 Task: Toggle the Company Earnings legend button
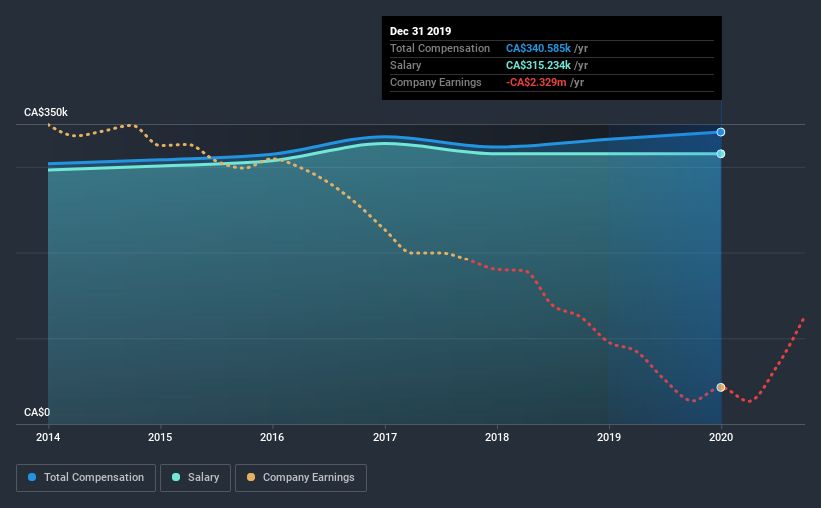tap(301, 478)
